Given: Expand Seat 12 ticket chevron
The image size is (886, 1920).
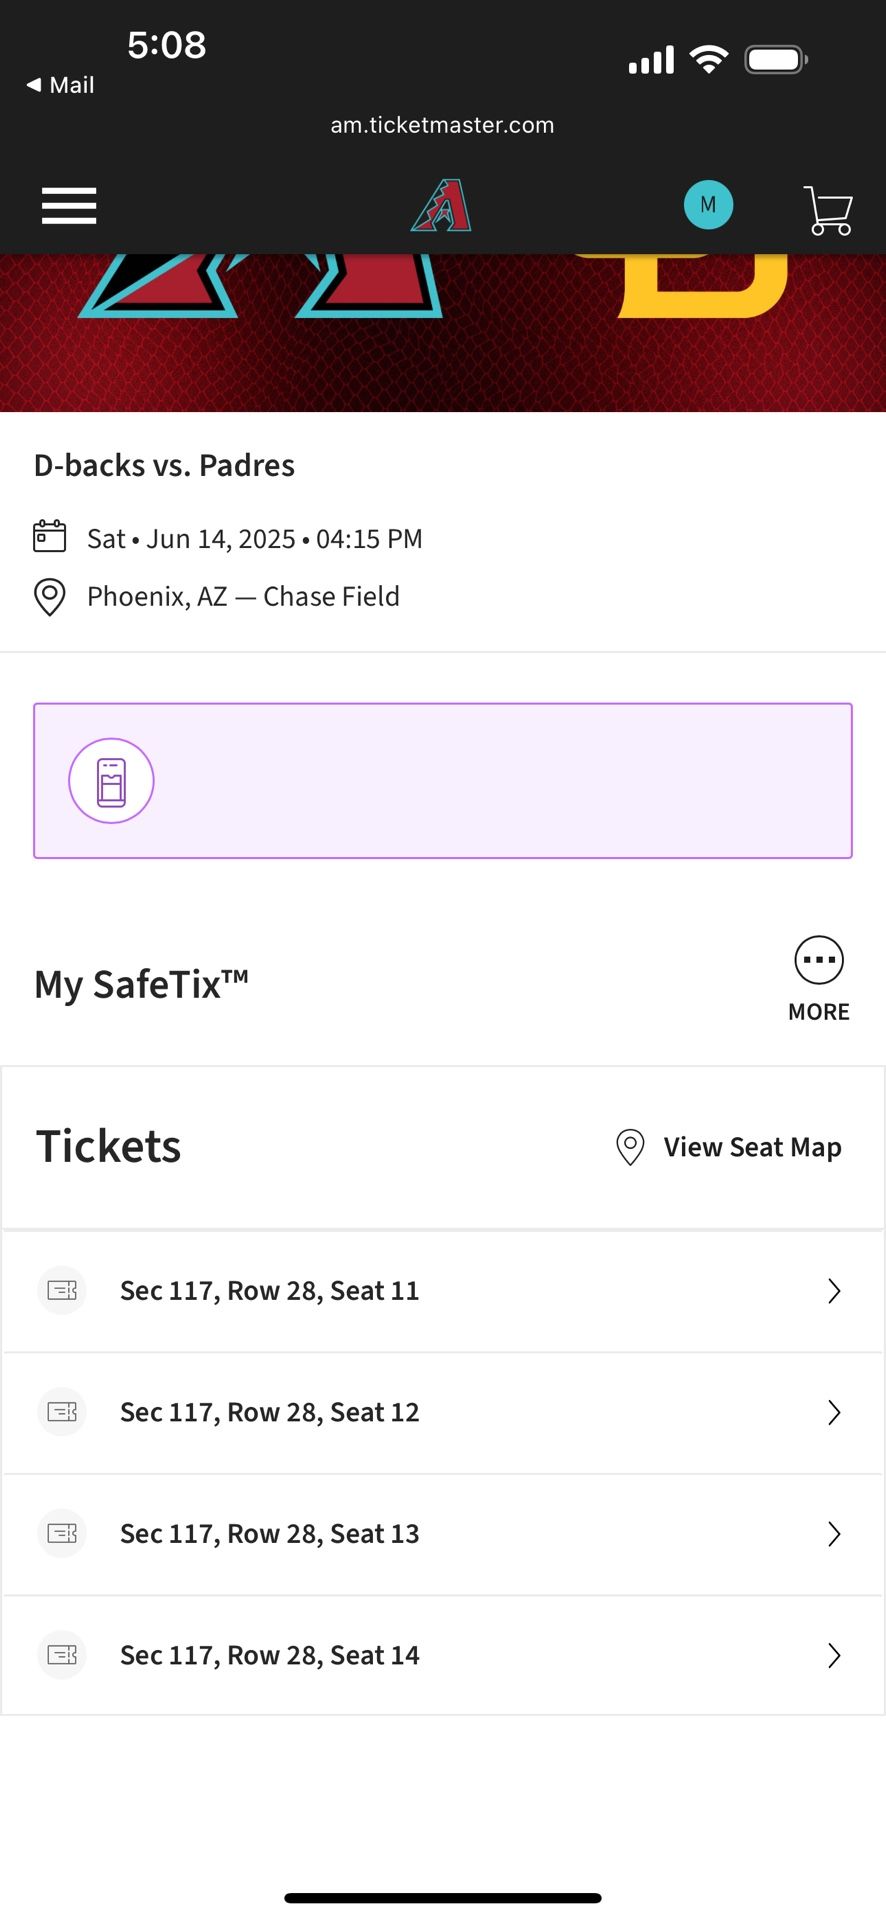Looking at the screenshot, I should tap(834, 1412).
